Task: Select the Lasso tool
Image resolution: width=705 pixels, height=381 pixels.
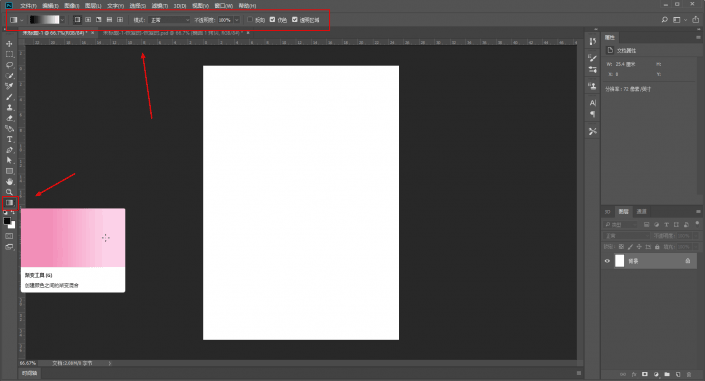Action: [9, 65]
